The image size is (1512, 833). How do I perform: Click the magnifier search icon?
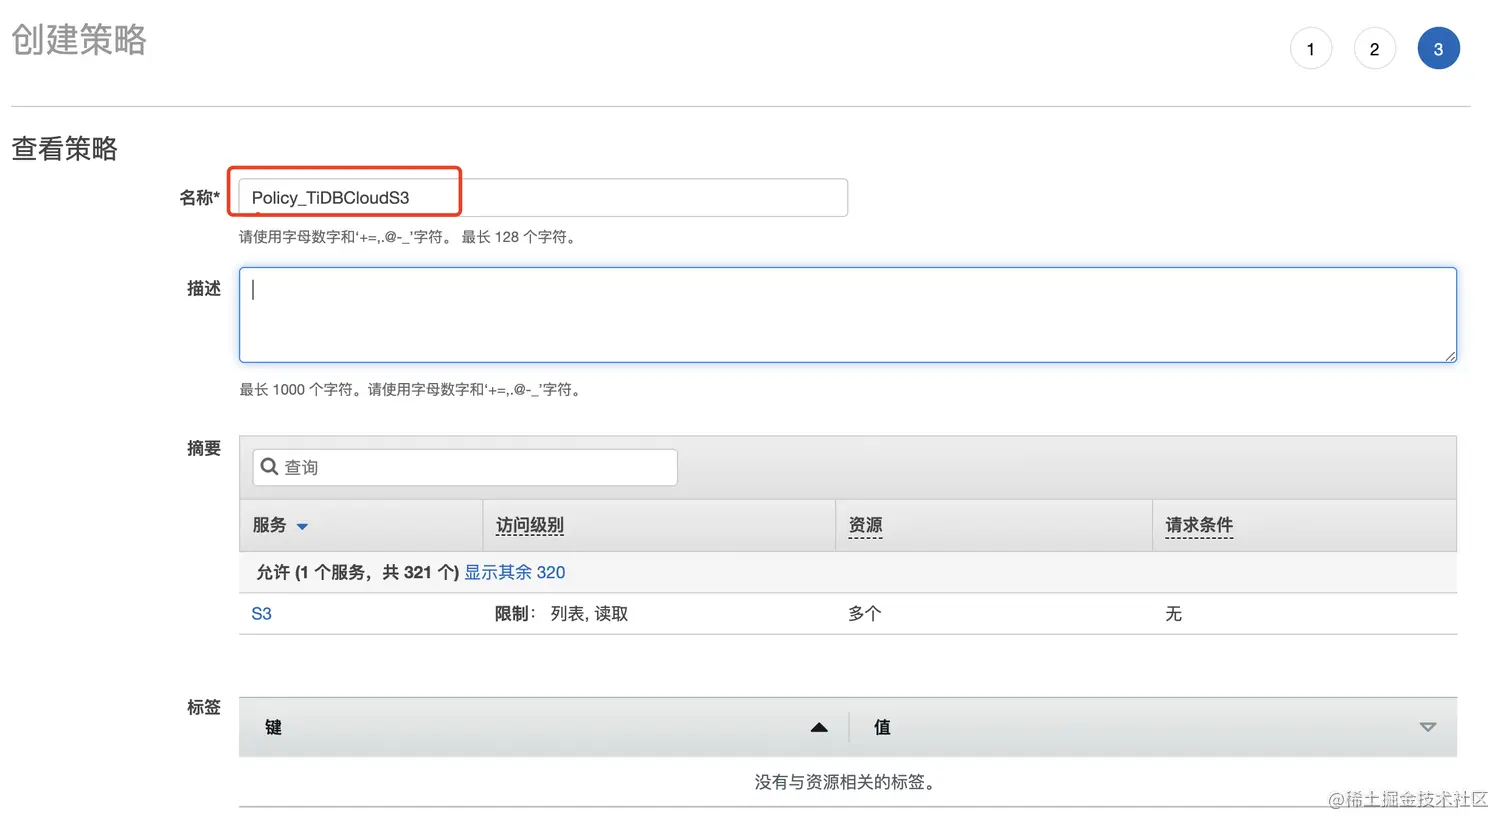tap(269, 467)
